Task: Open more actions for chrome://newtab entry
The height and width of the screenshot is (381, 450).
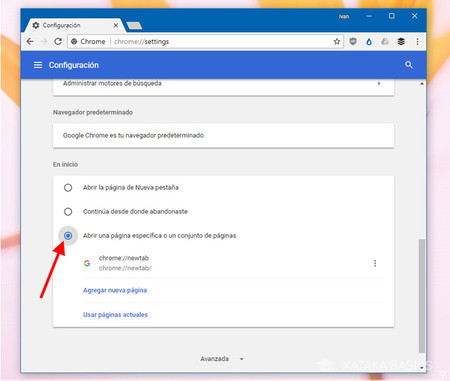Action: [375, 263]
